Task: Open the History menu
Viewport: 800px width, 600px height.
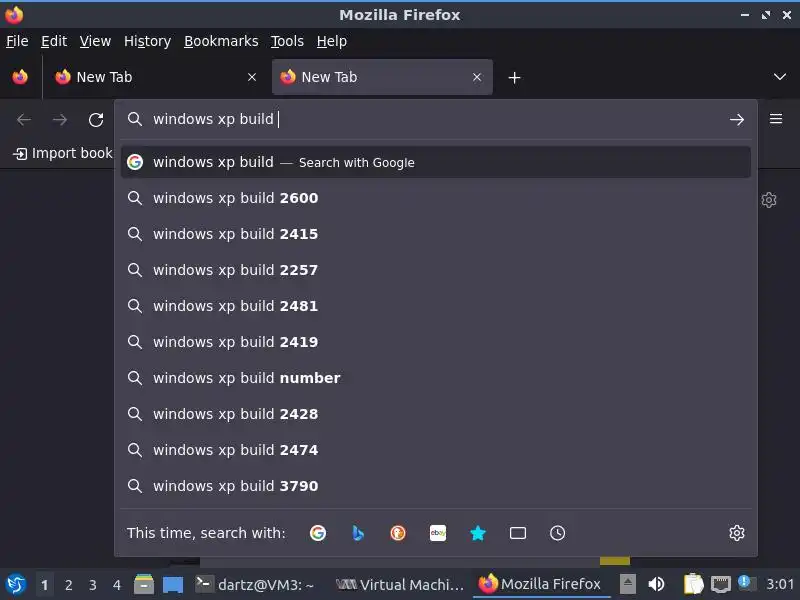Action: tap(147, 41)
